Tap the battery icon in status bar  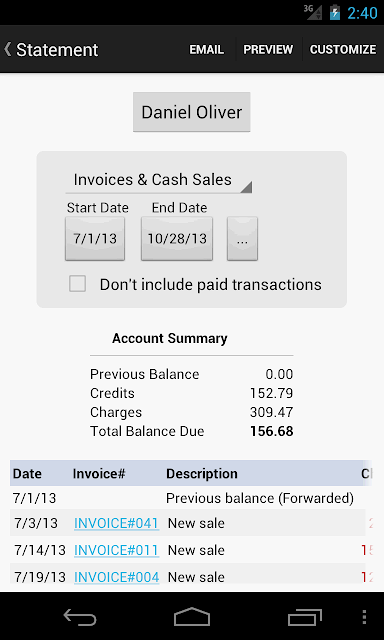335,13
